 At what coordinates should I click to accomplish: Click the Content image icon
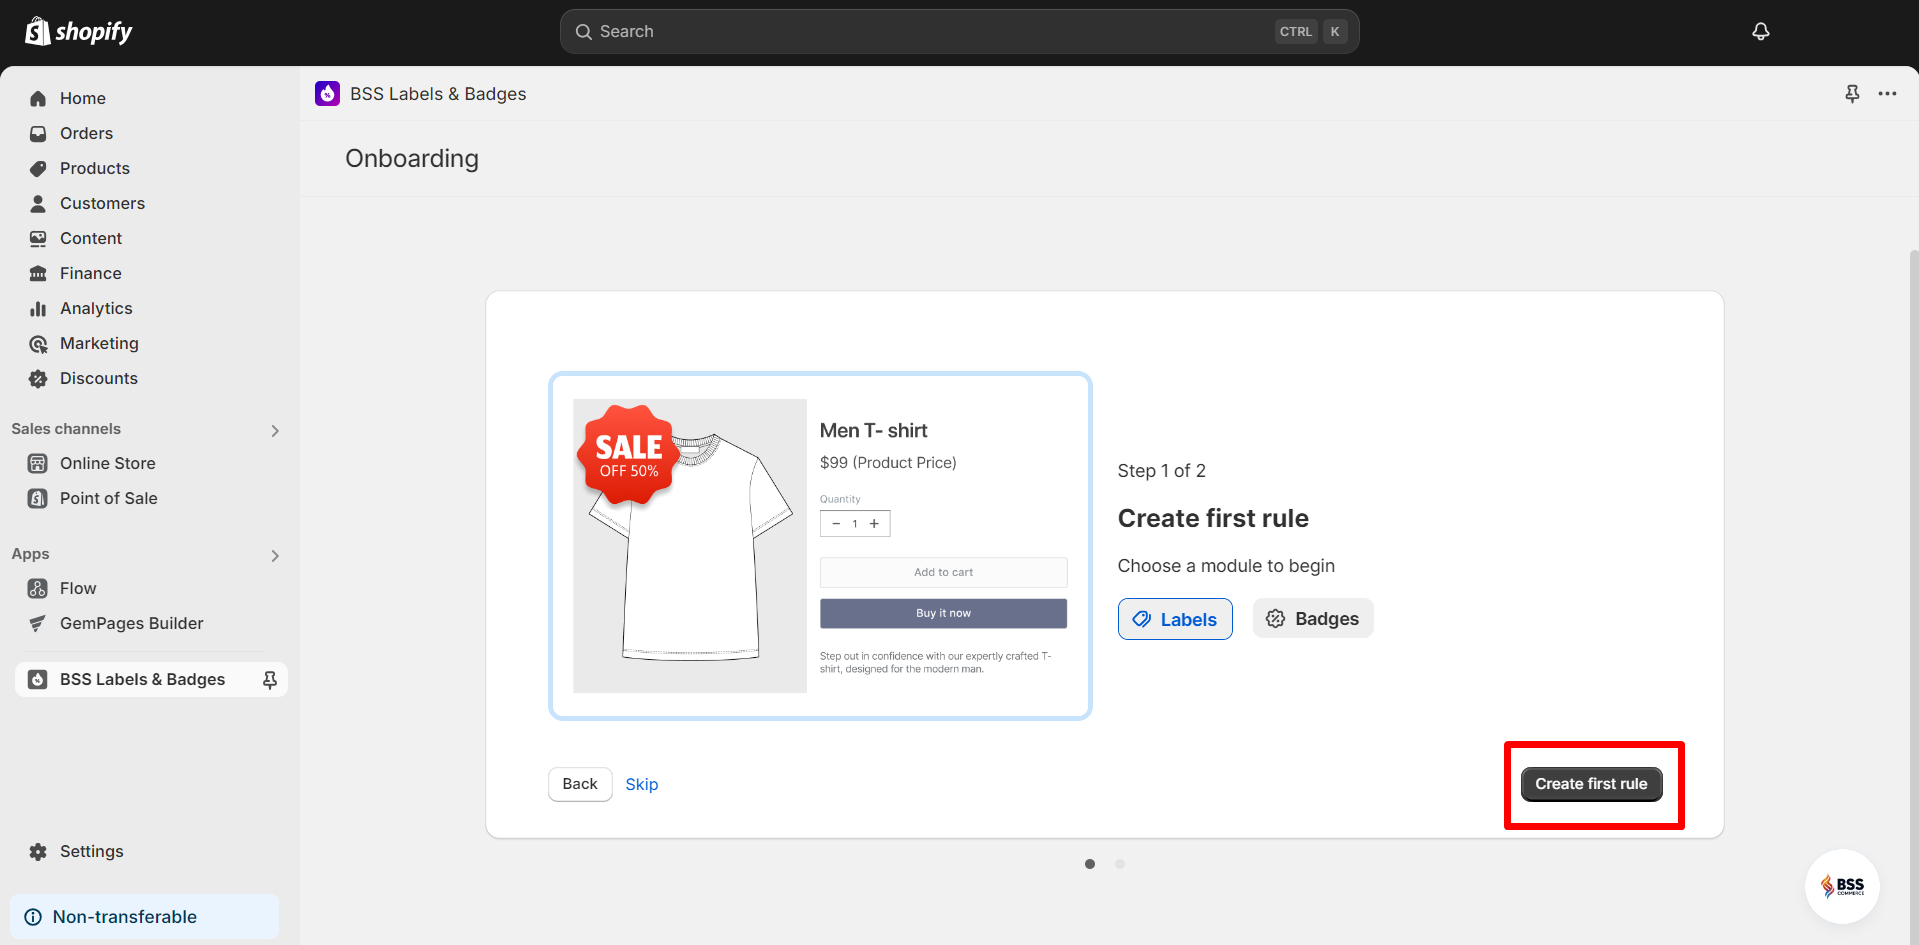pyautogui.click(x=38, y=238)
